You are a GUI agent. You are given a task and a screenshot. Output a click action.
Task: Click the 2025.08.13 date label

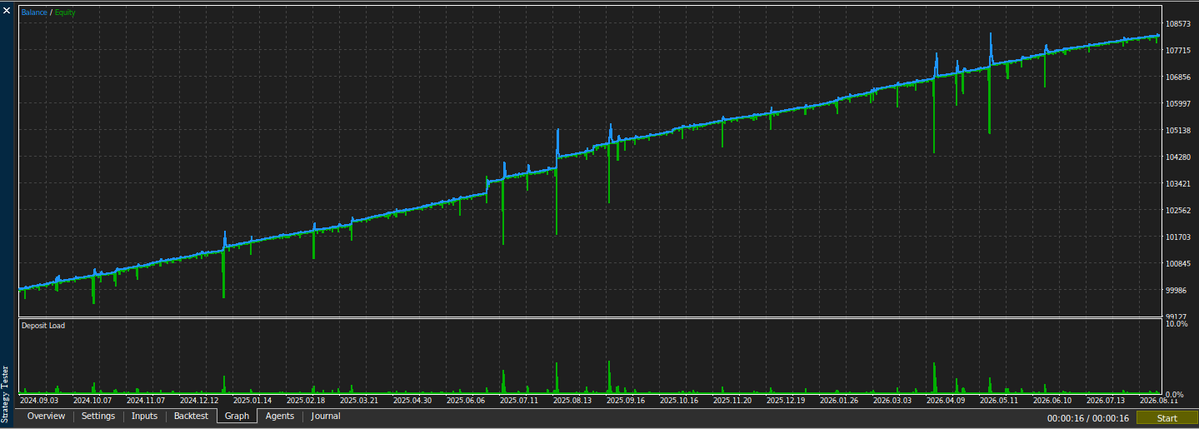(572, 400)
